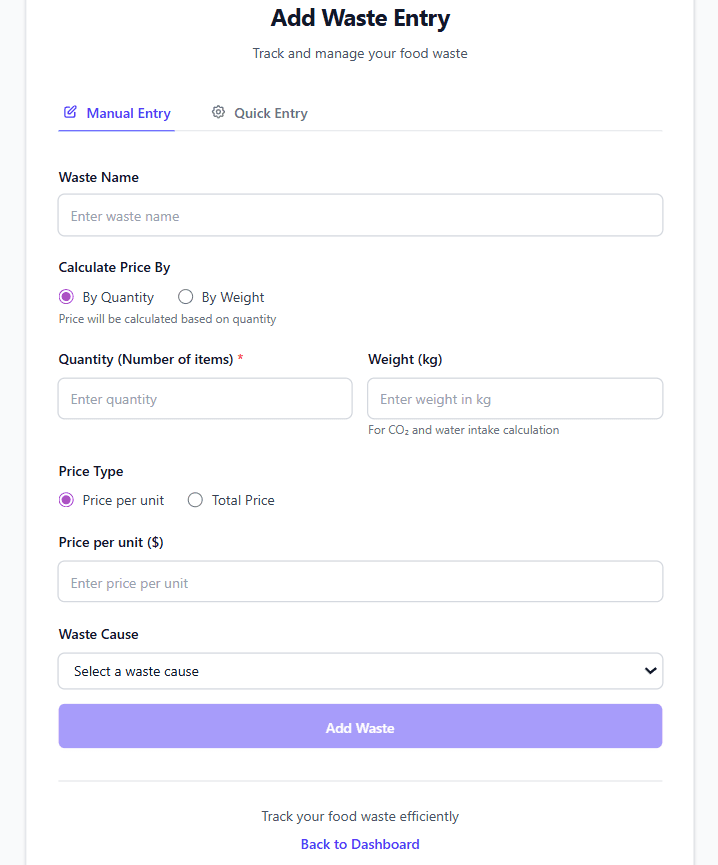
Task: Select the Price per unit radio button
Action: tap(67, 500)
